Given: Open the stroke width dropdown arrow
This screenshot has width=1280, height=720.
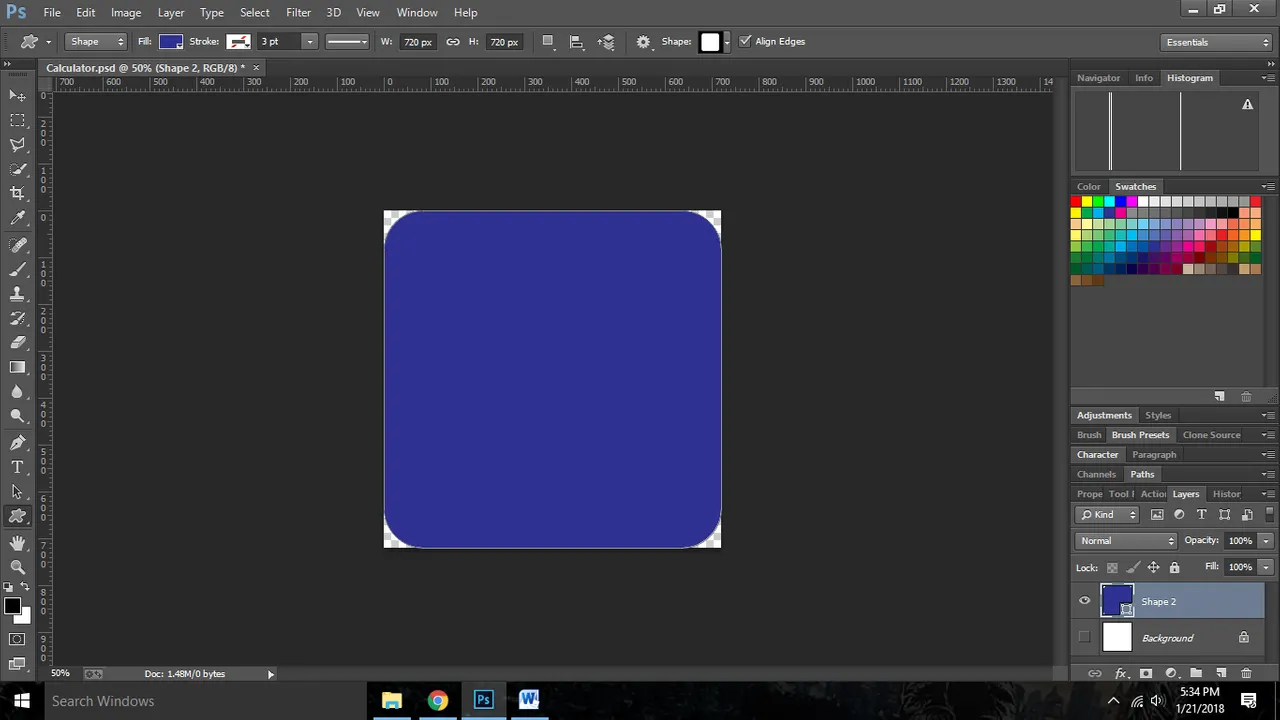Looking at the screenshot, I should pyautogui.click(x=310, y=42).
